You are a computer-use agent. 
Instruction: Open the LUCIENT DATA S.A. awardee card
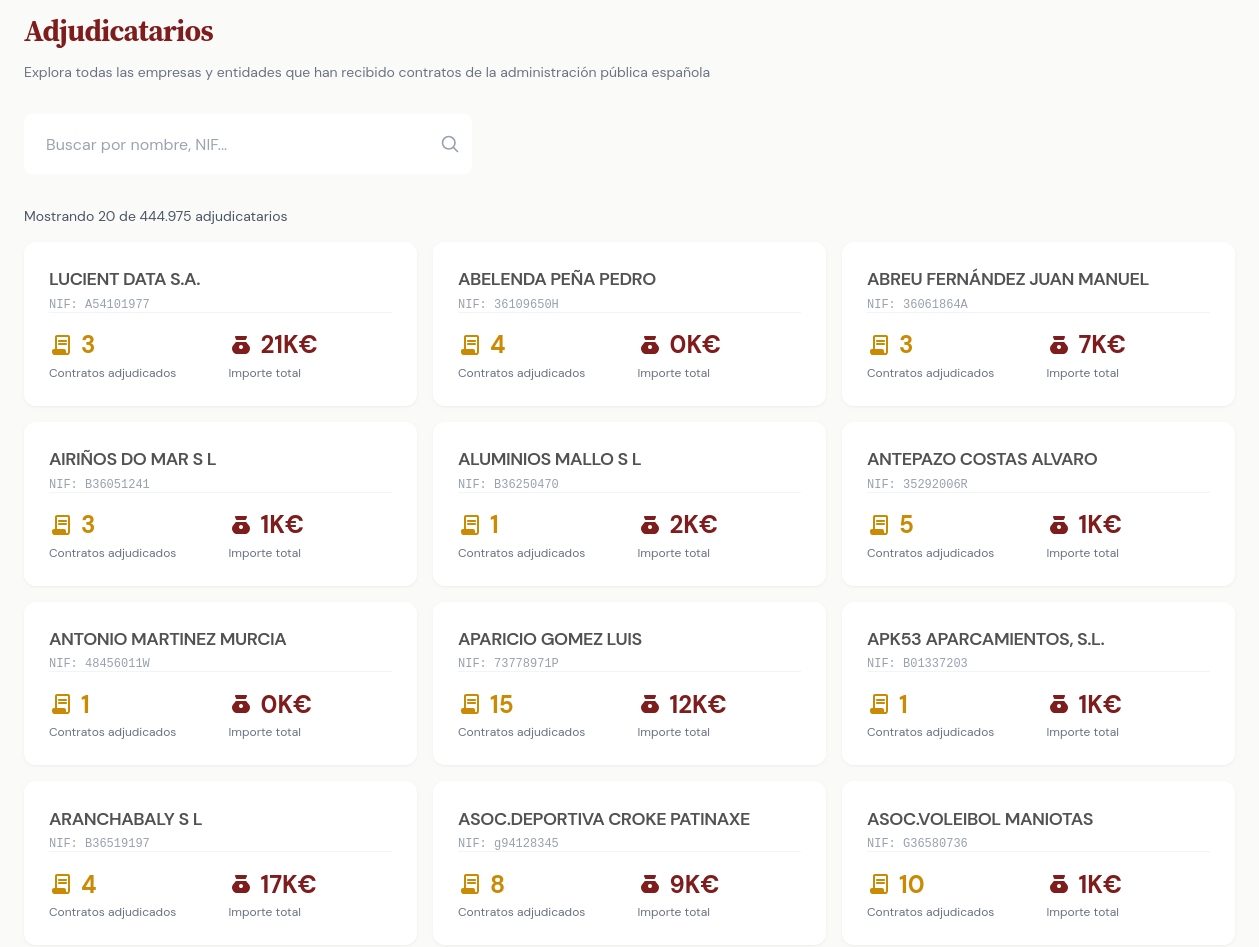click(x=125, y=280)
